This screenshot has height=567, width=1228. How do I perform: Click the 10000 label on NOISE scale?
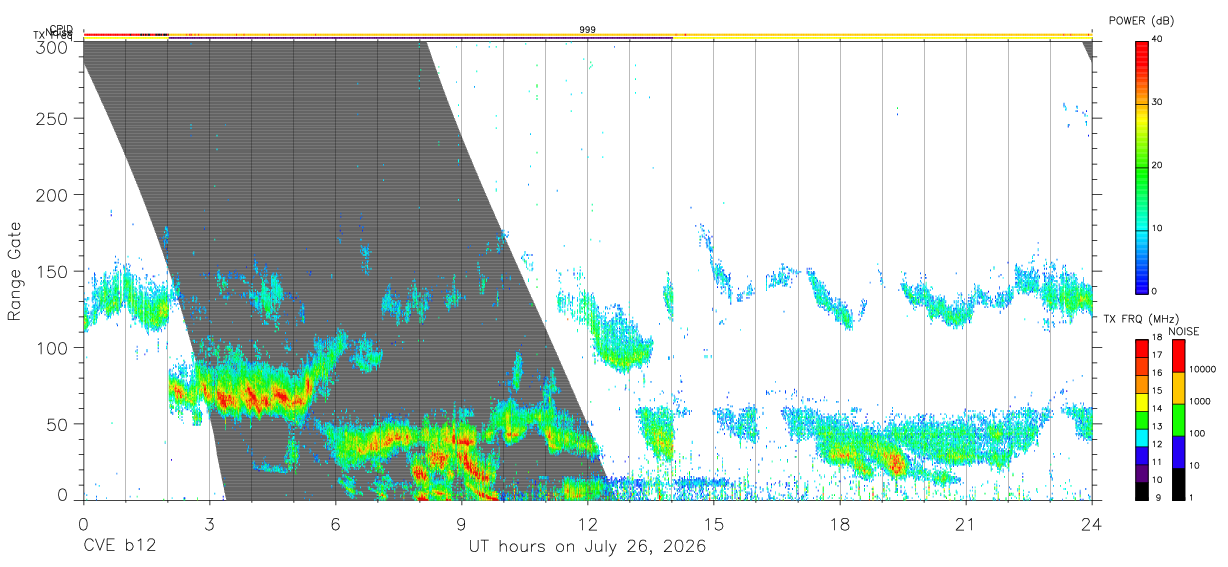(1202, 369)
